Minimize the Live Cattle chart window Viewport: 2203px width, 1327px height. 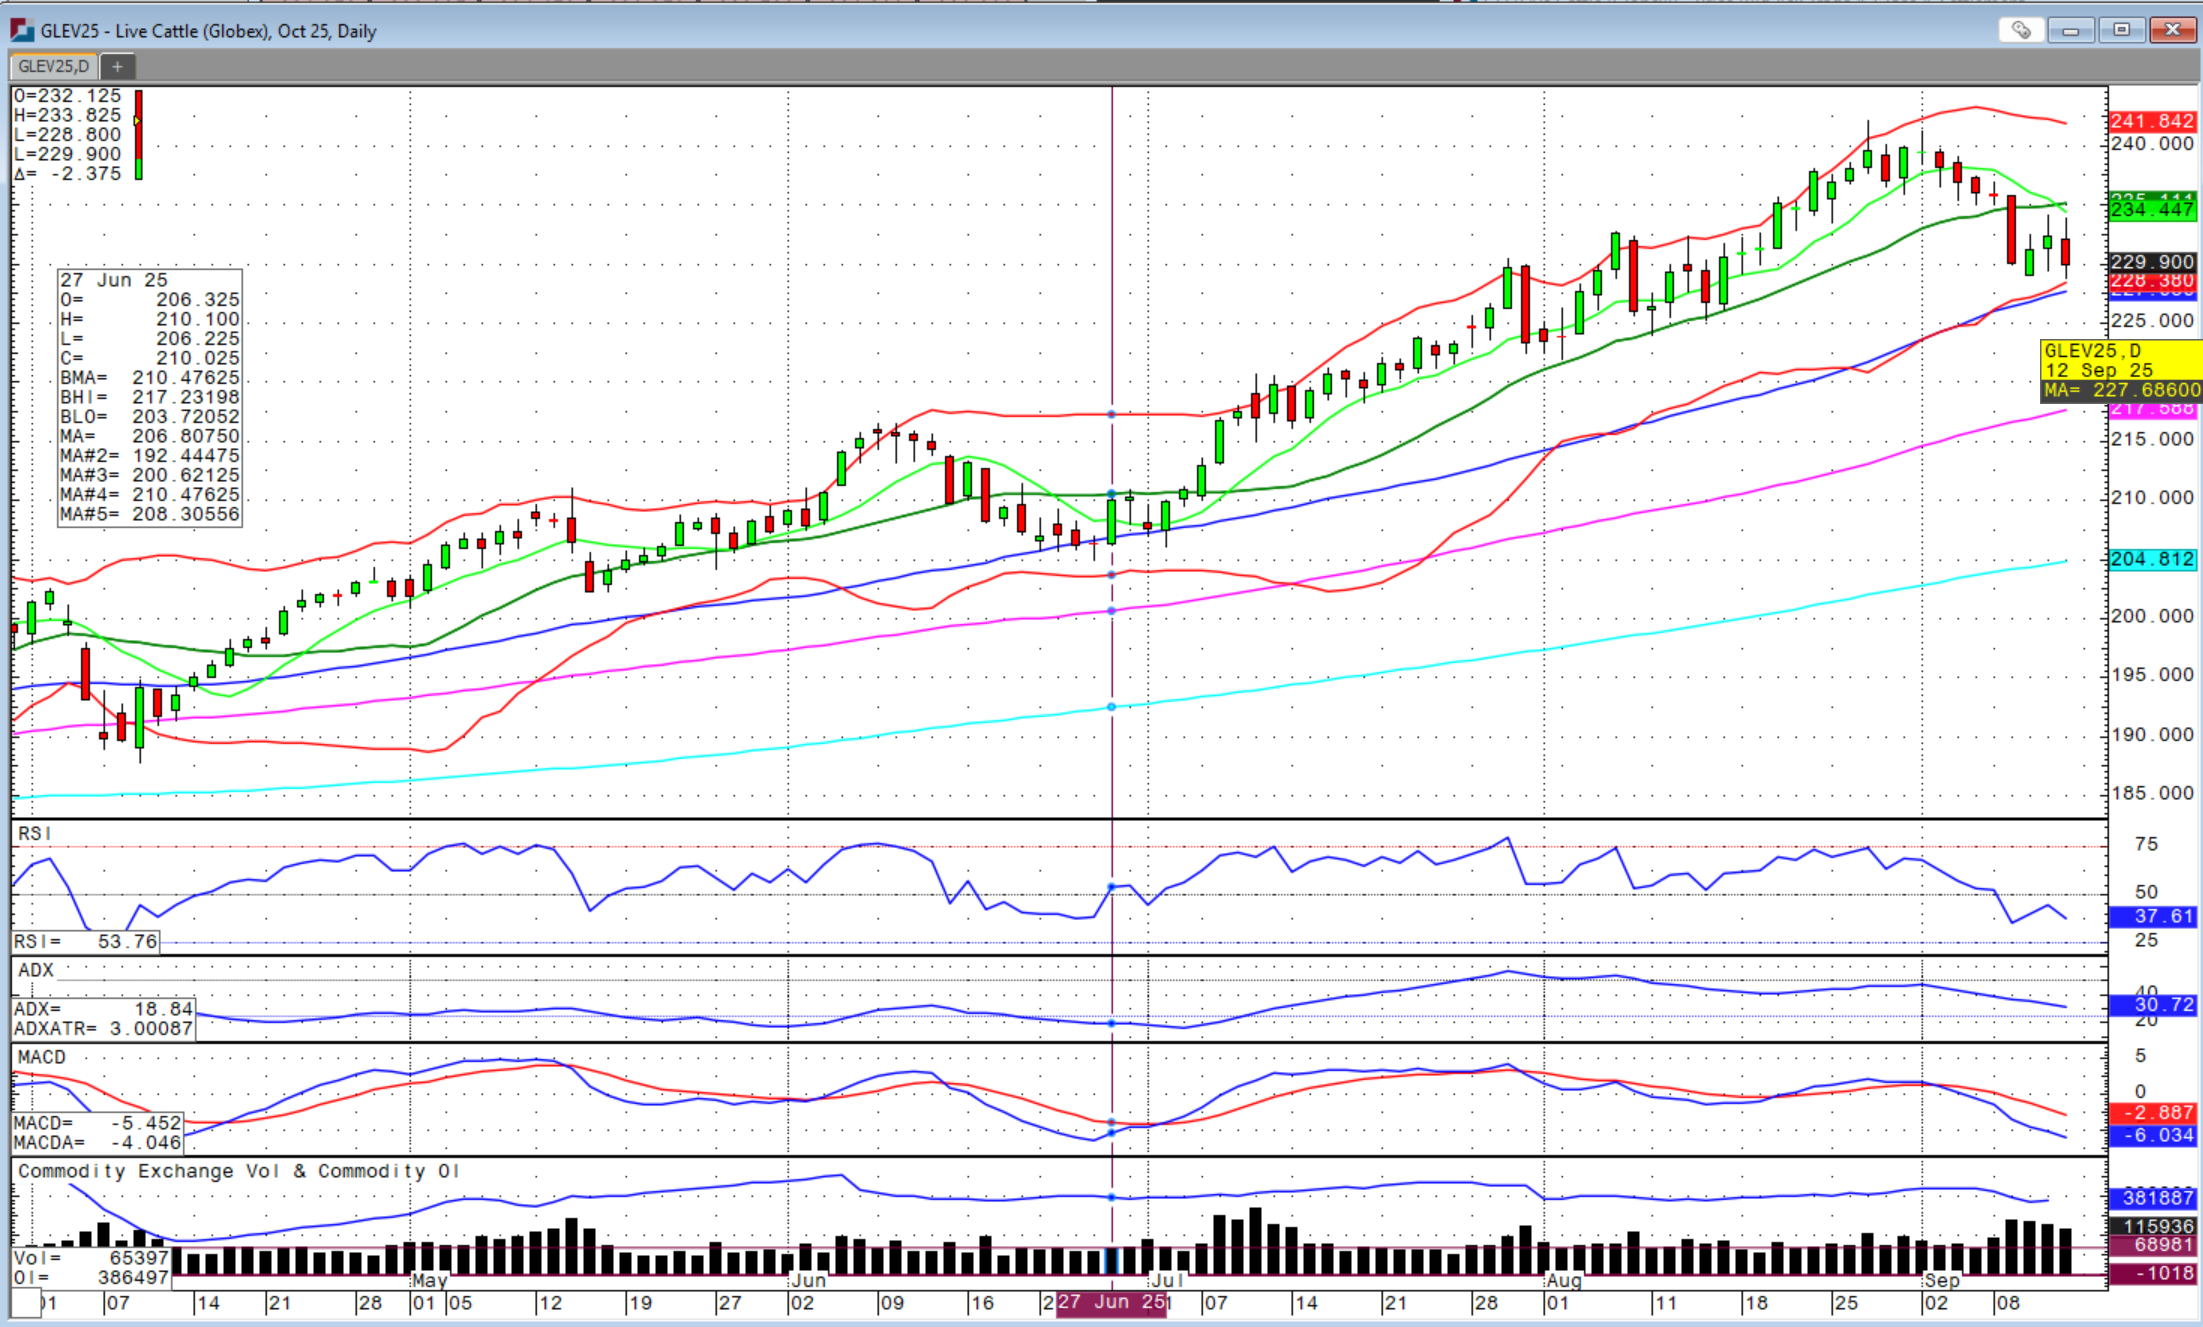(x=2070, y=30)
